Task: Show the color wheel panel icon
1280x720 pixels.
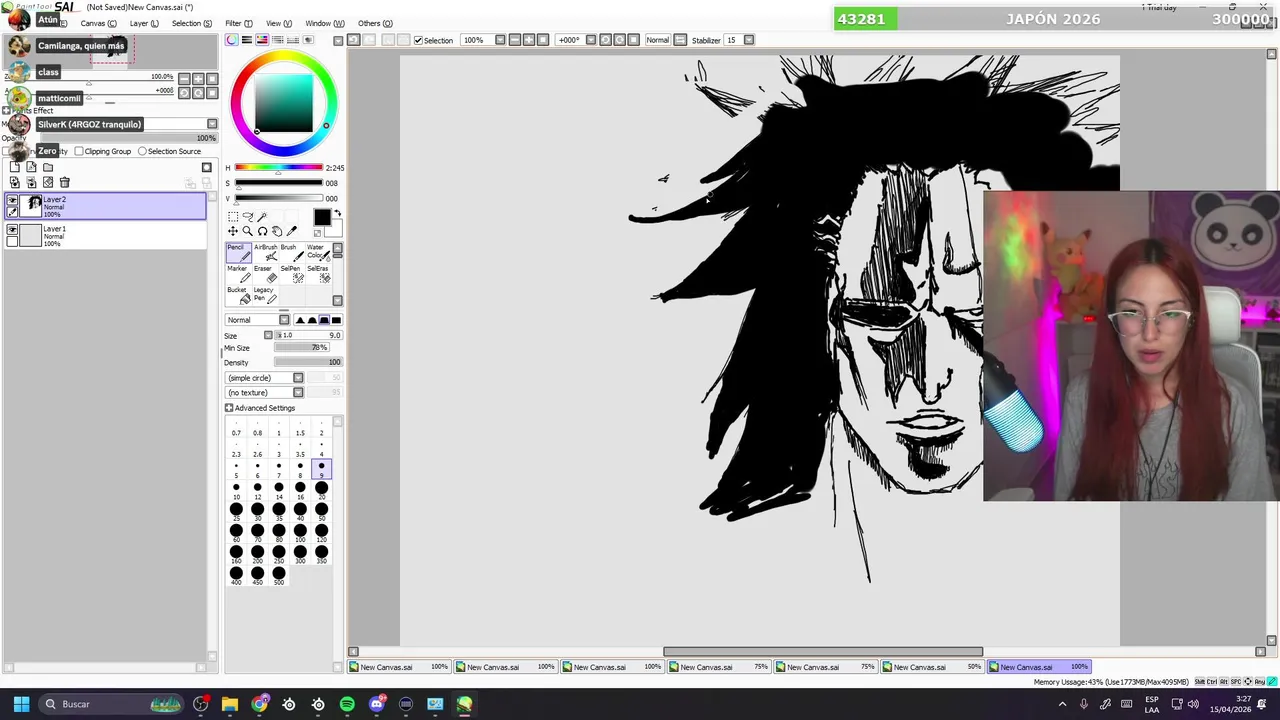Action: pos(232,40)
